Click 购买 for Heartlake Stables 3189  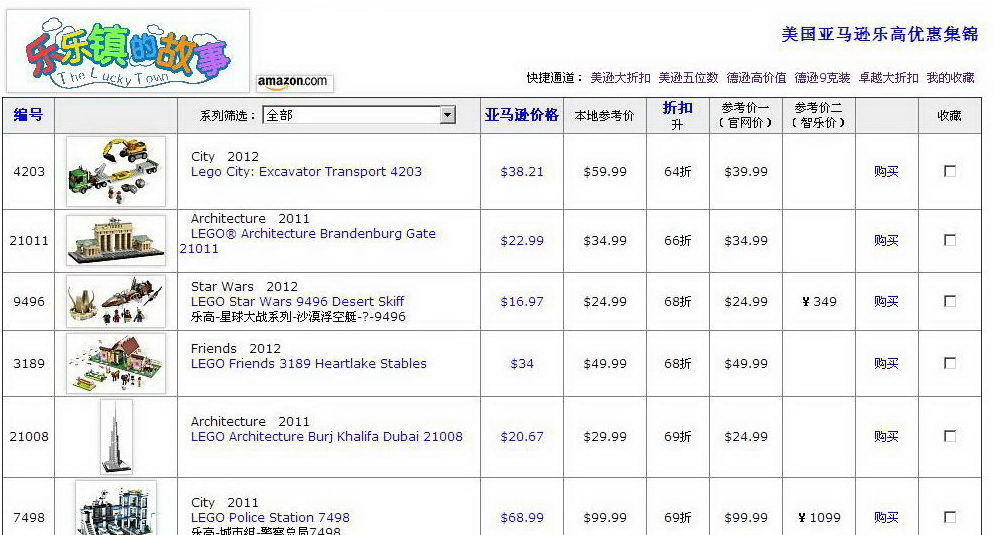point(886,363)
